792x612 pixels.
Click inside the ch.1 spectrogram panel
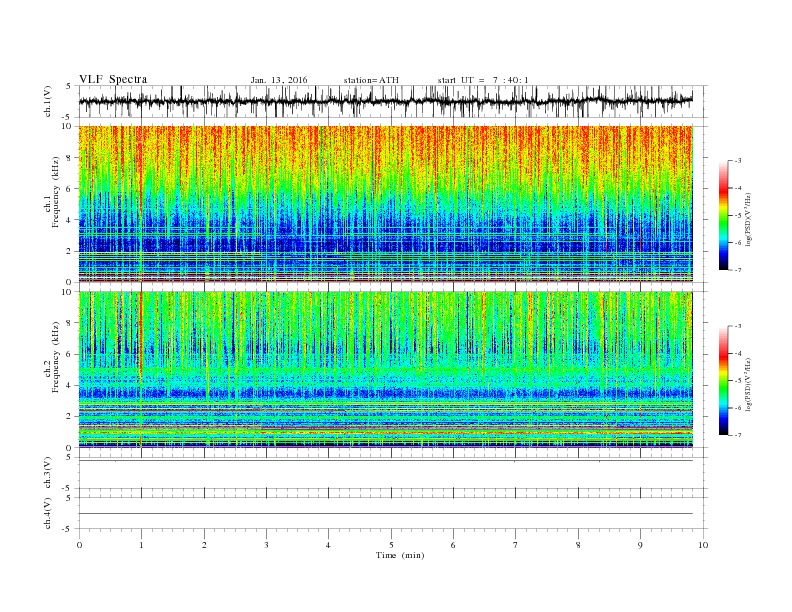385,204
